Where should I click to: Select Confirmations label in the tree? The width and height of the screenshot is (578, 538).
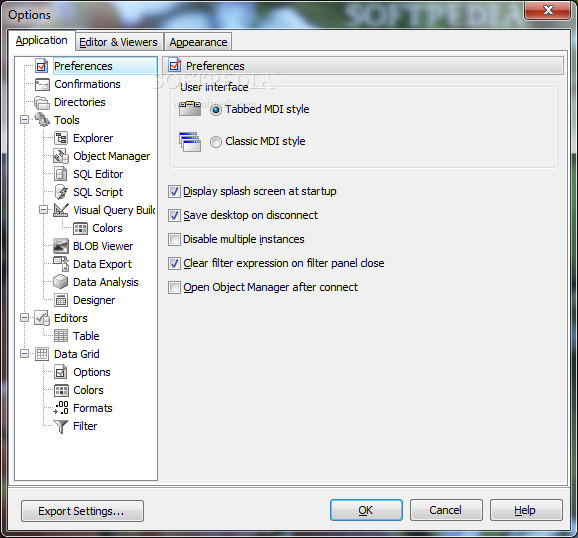coord(87,84)
